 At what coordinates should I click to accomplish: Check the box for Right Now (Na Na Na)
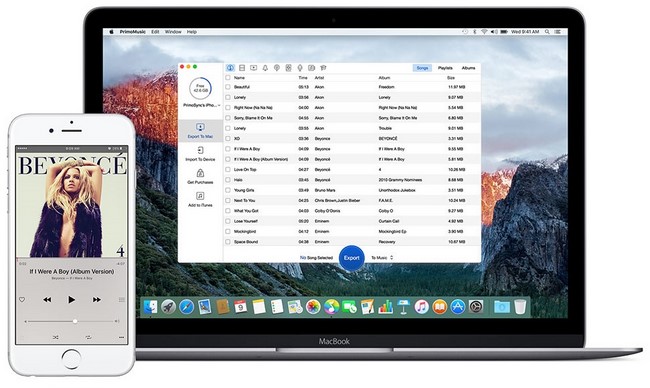pos(228,108)
